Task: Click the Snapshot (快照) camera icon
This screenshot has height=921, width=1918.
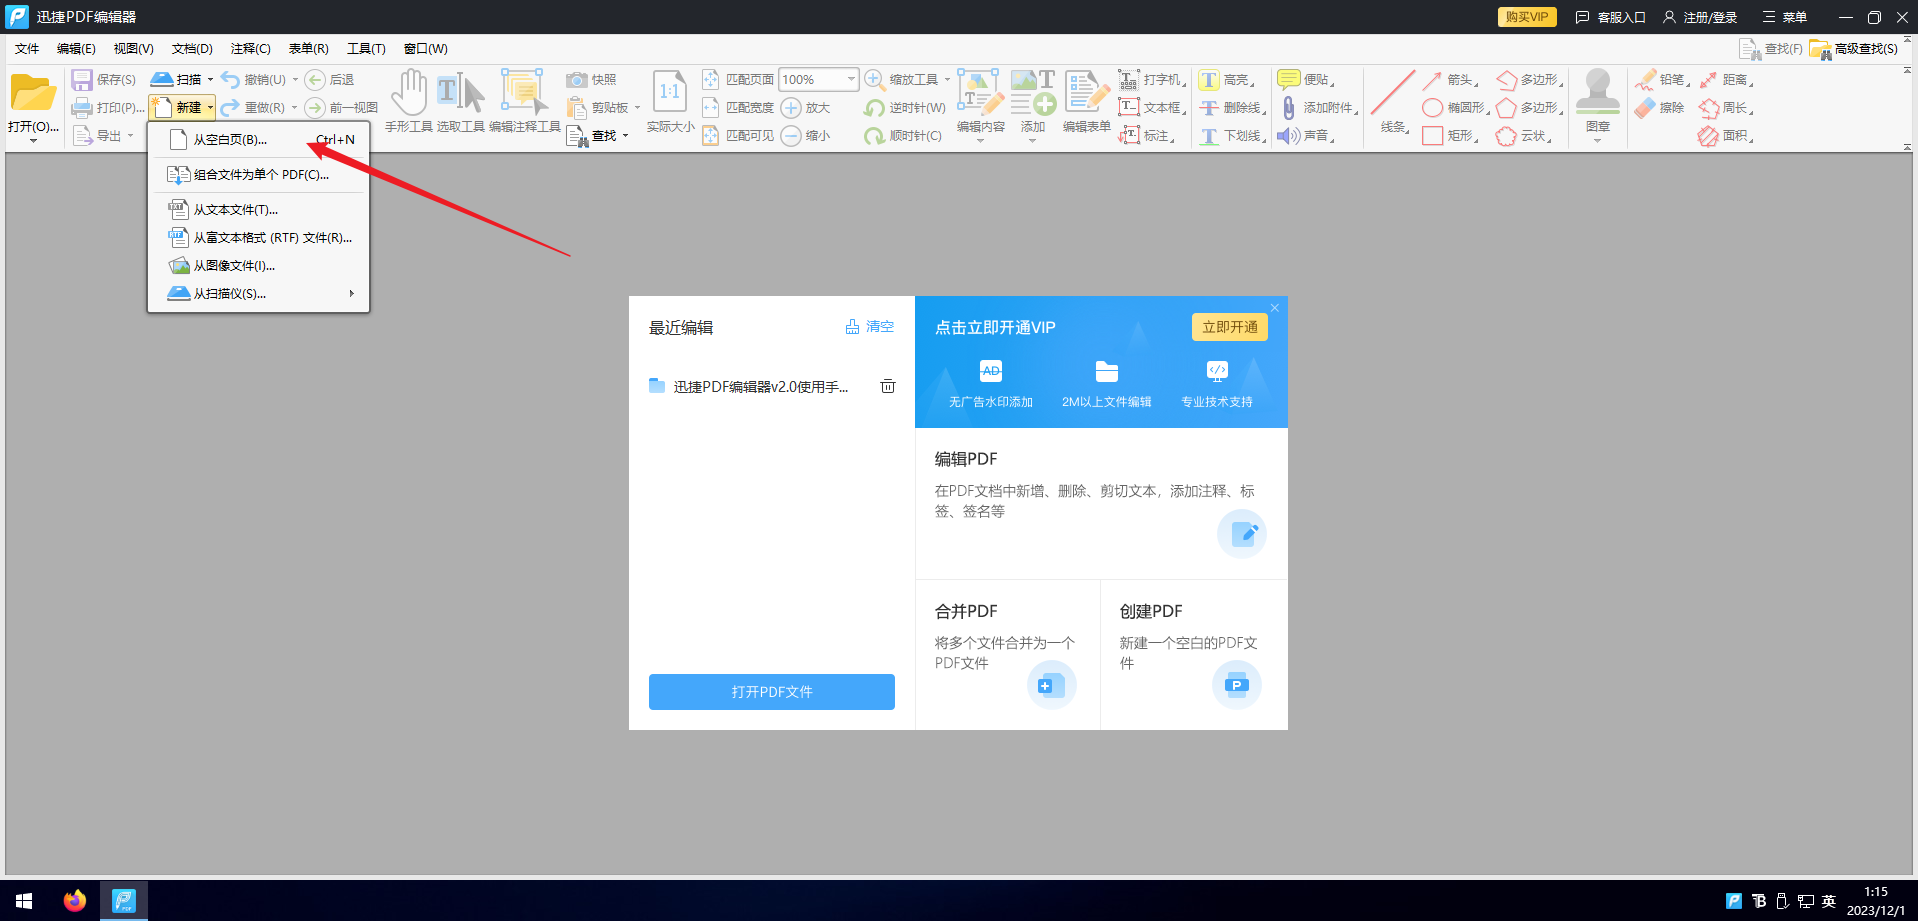Action: [576, 80]
